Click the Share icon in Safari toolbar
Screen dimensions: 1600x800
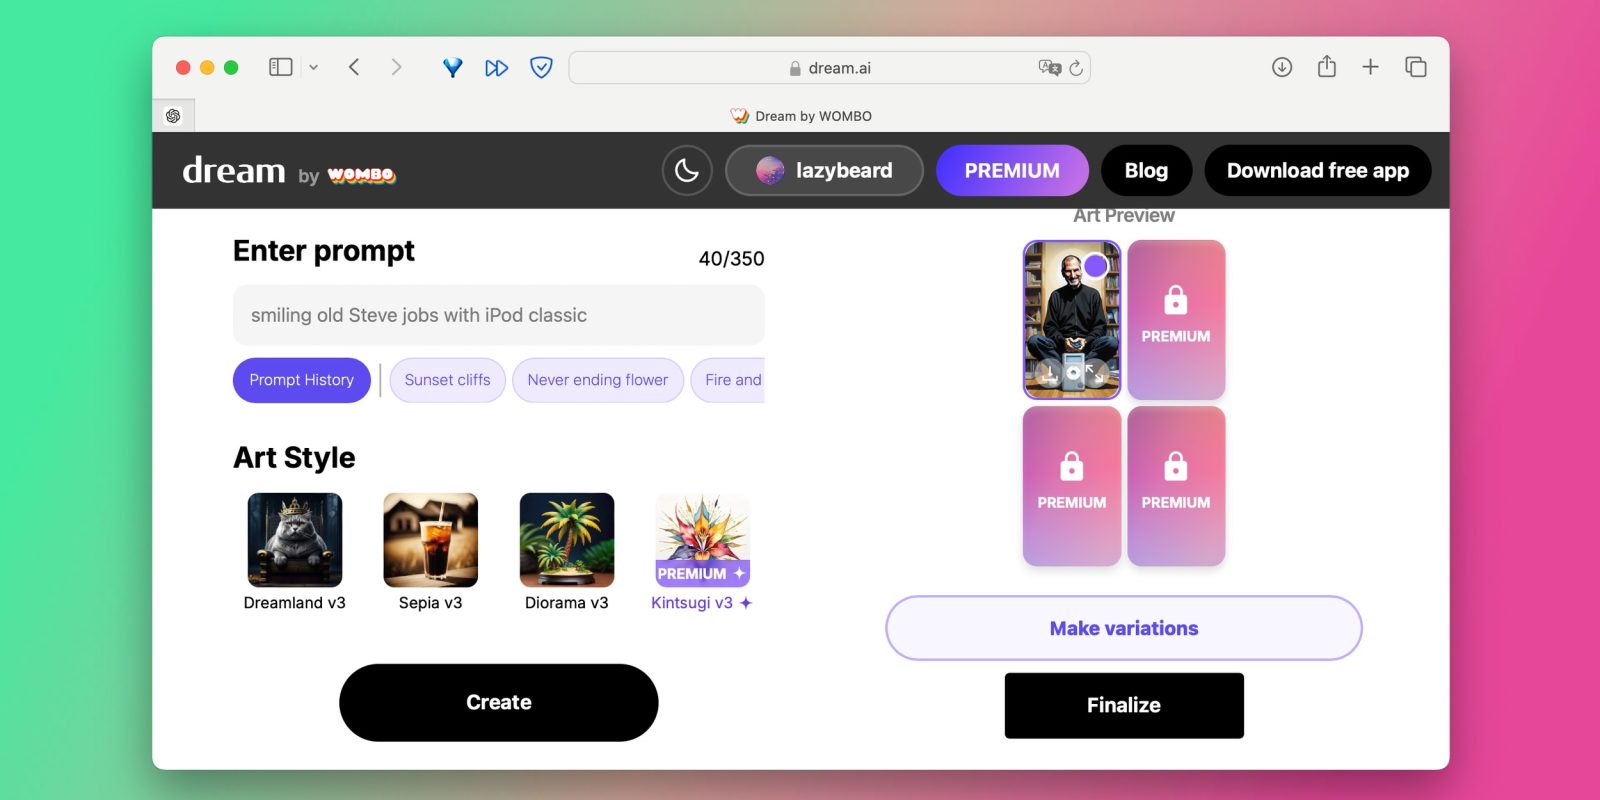click(1326, 67)
